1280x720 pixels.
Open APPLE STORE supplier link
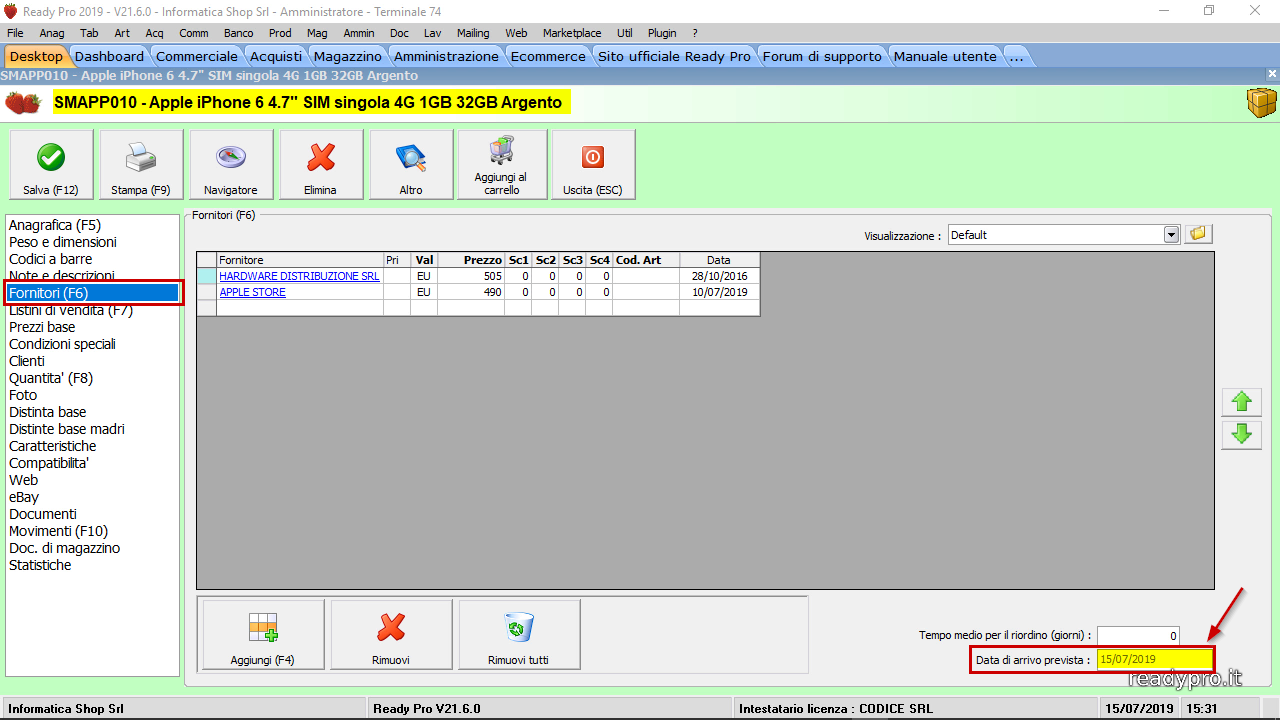click(253, 292)
